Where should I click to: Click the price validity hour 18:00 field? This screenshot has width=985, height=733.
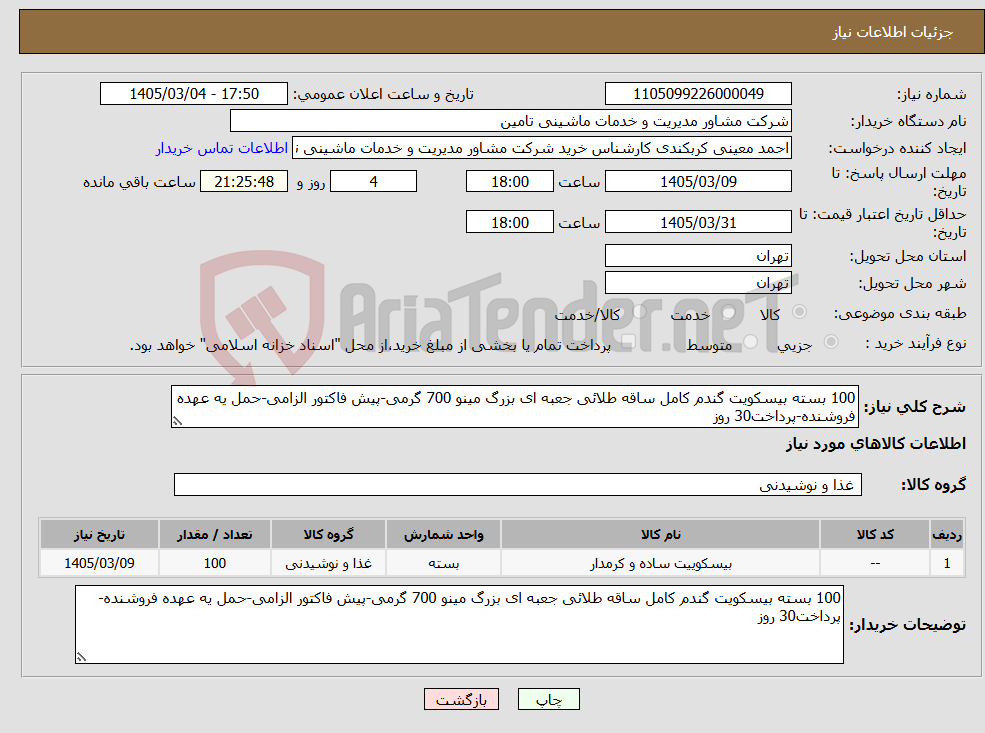pos(509,222)
